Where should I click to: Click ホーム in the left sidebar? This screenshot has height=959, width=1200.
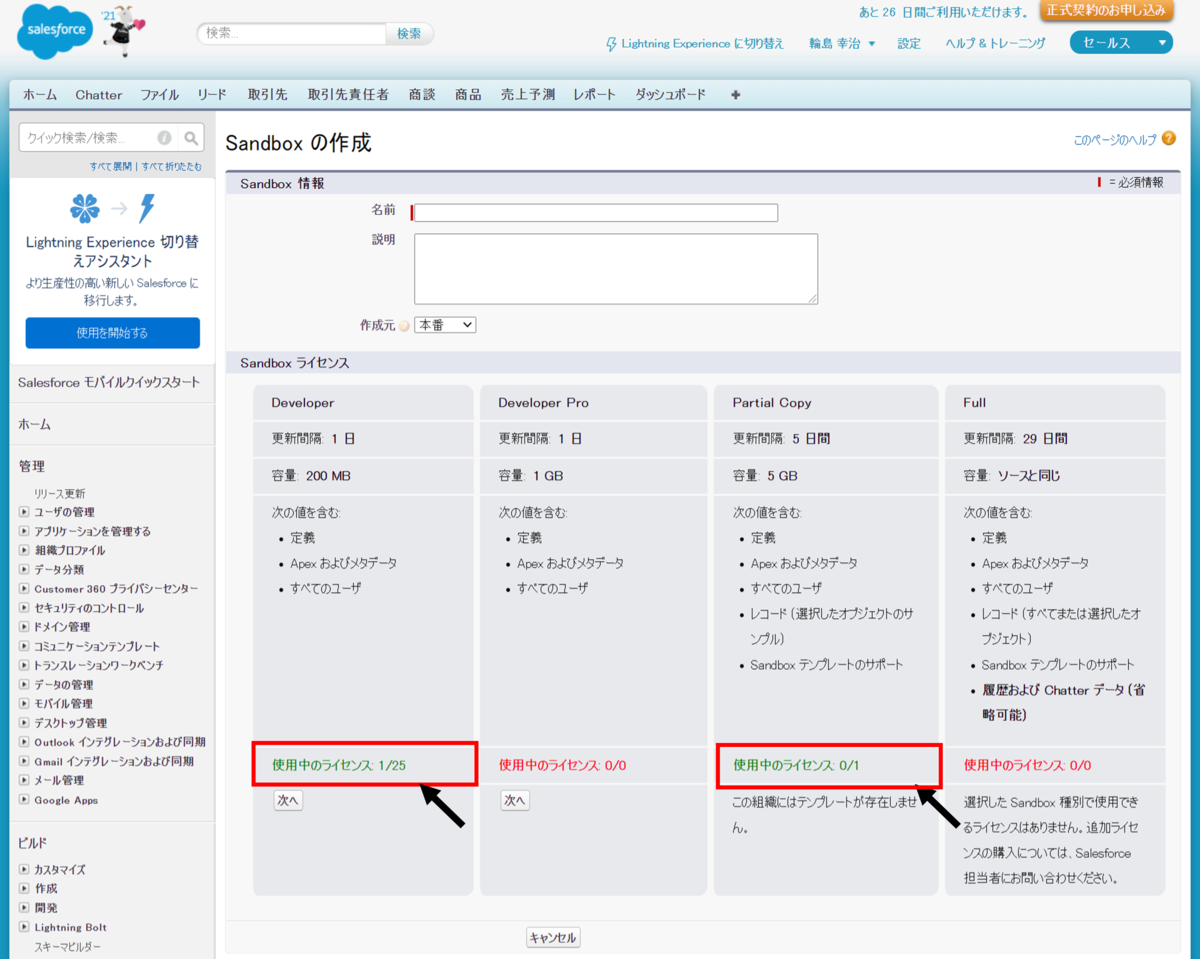point(34,424)
